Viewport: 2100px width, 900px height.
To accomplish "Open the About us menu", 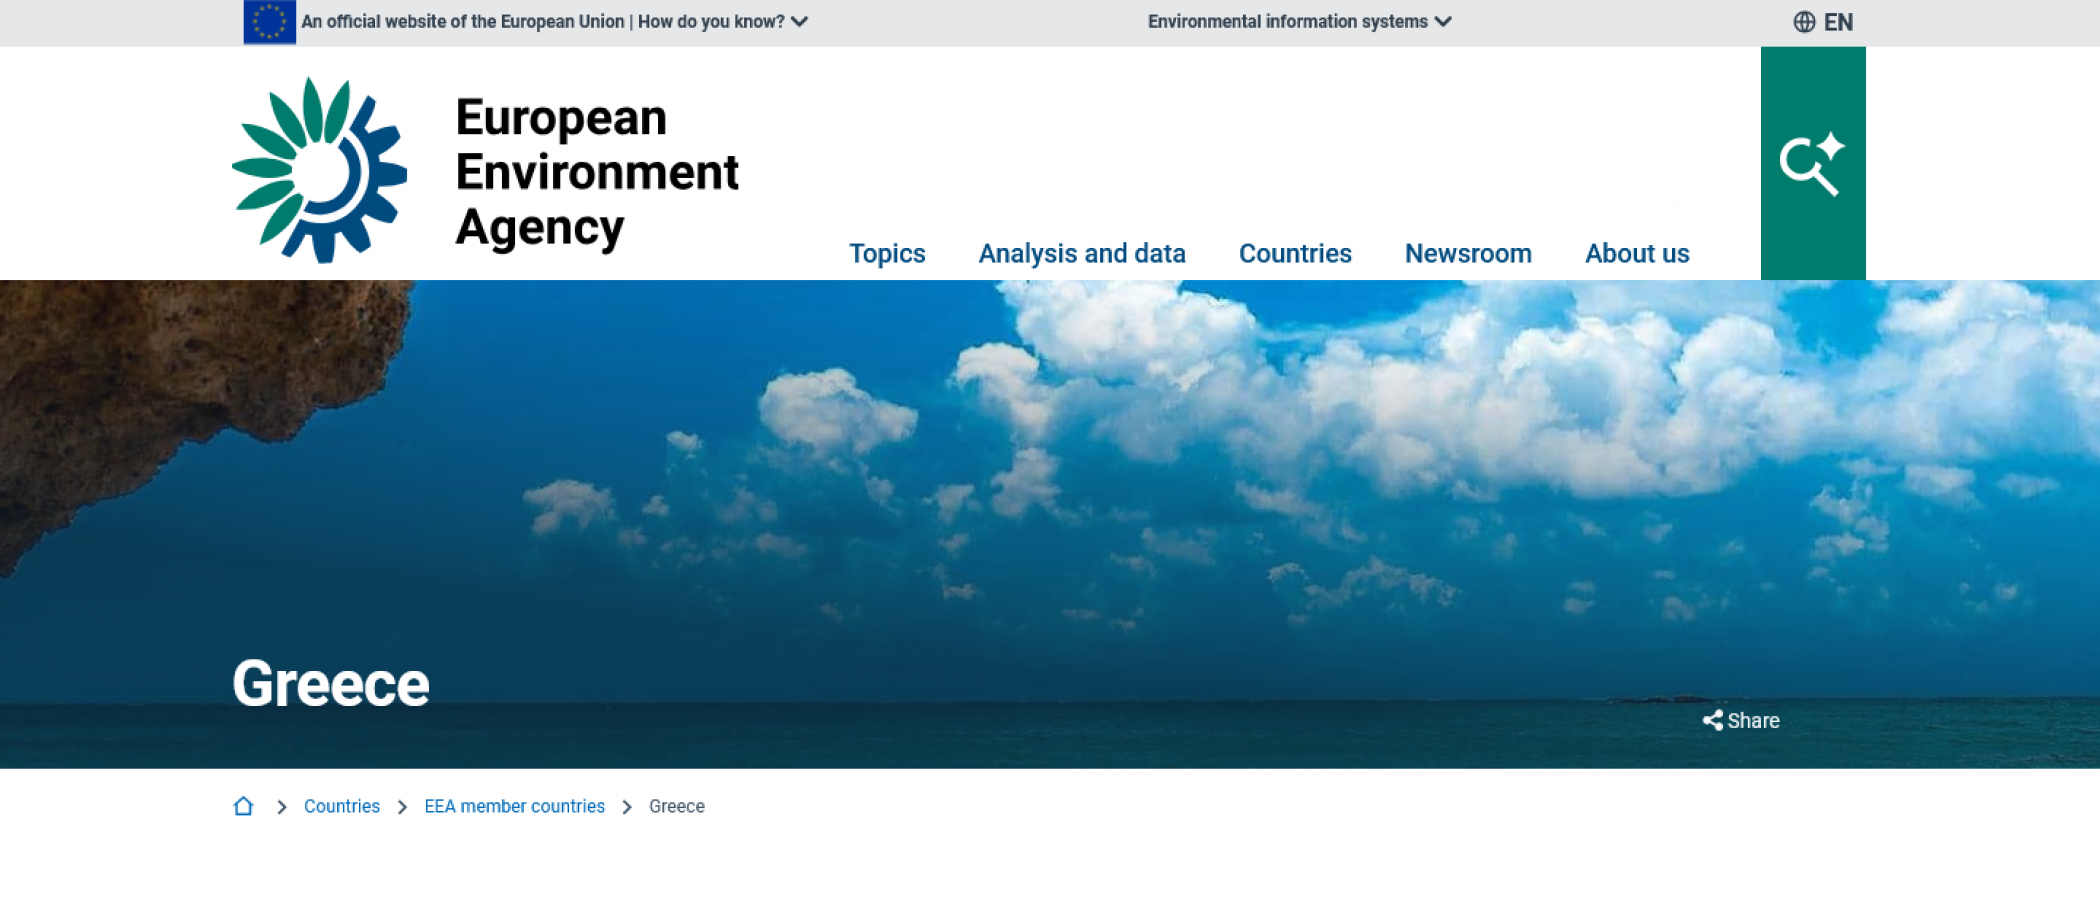I will pos(1637,254).
